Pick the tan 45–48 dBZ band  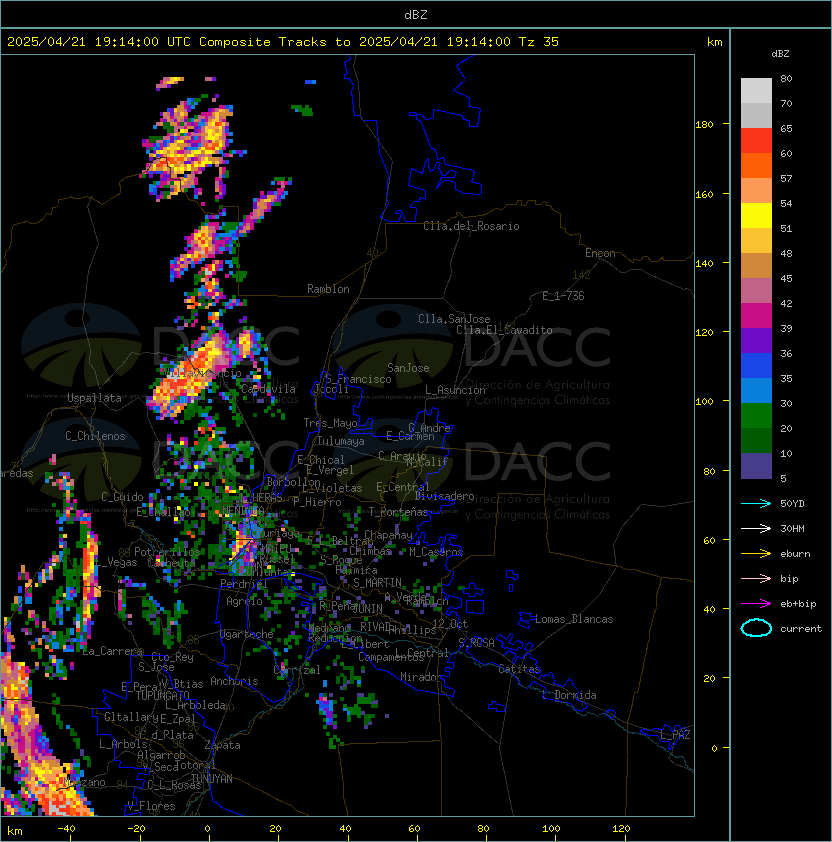pos(756,265)
